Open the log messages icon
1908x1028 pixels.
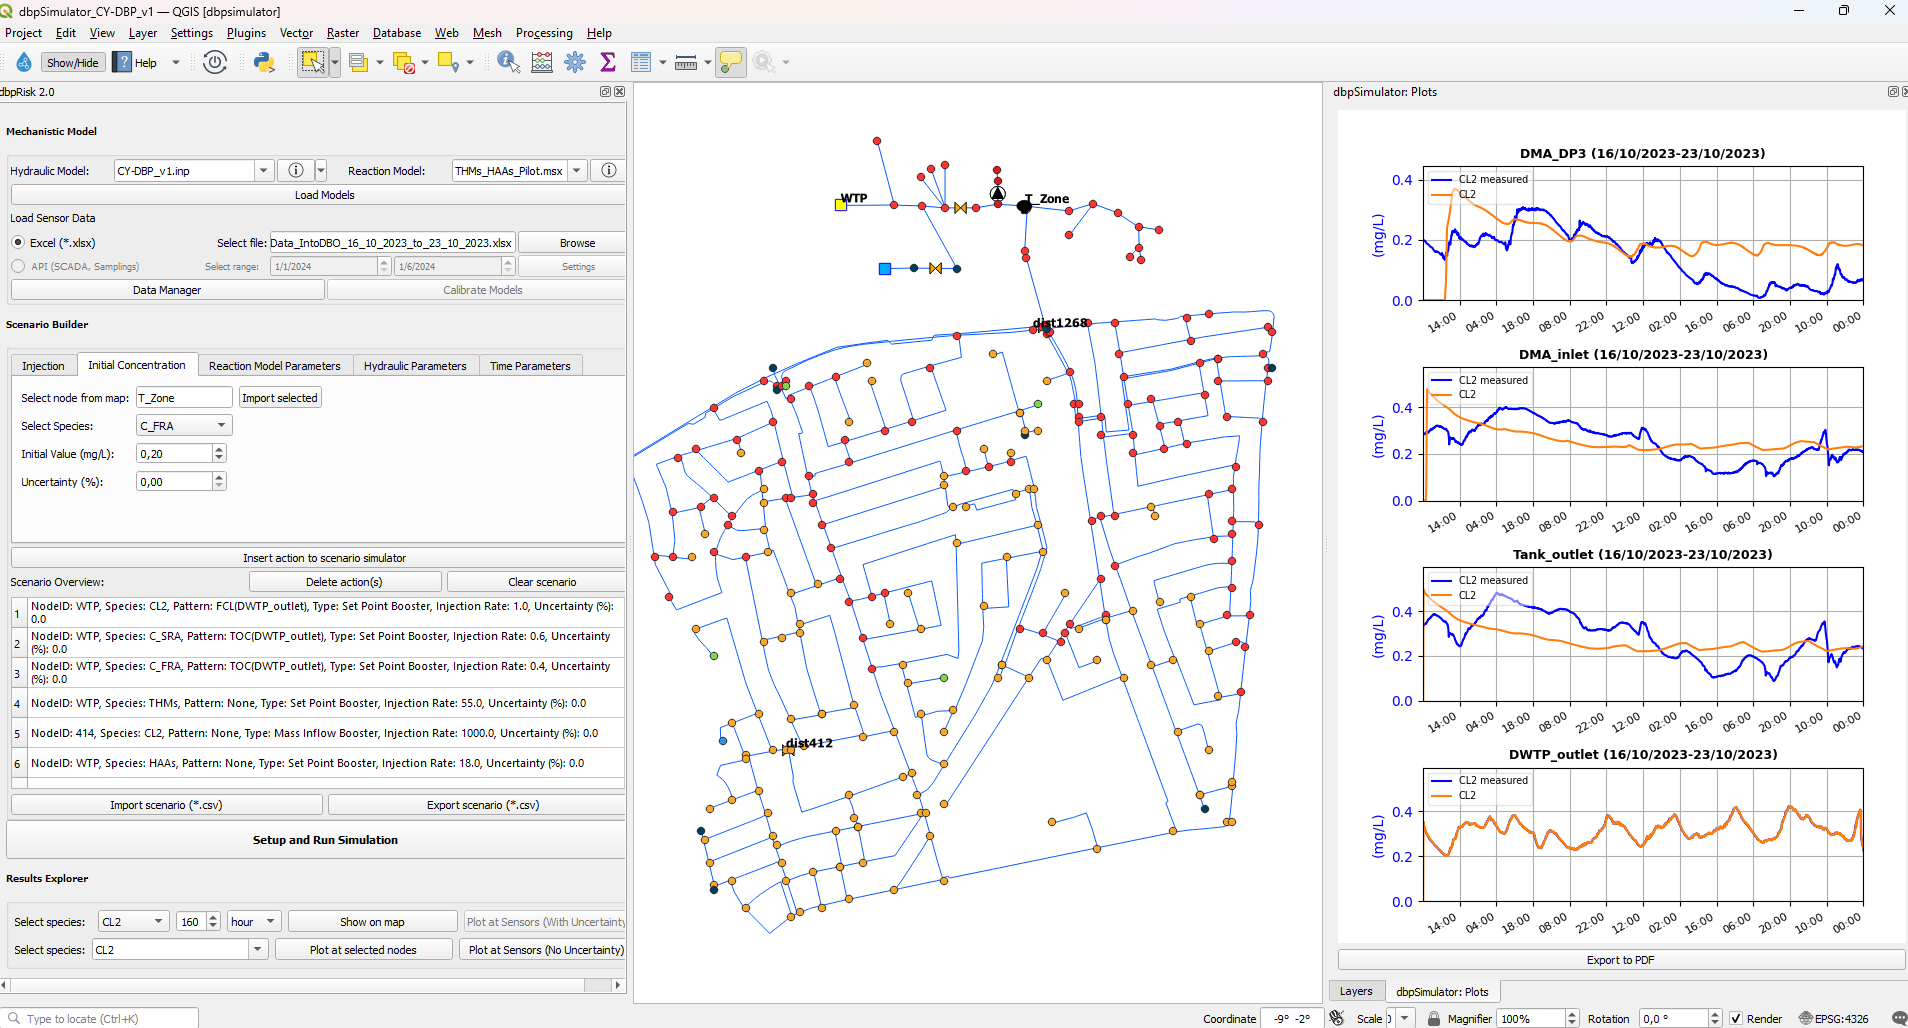[1899, 1018]
